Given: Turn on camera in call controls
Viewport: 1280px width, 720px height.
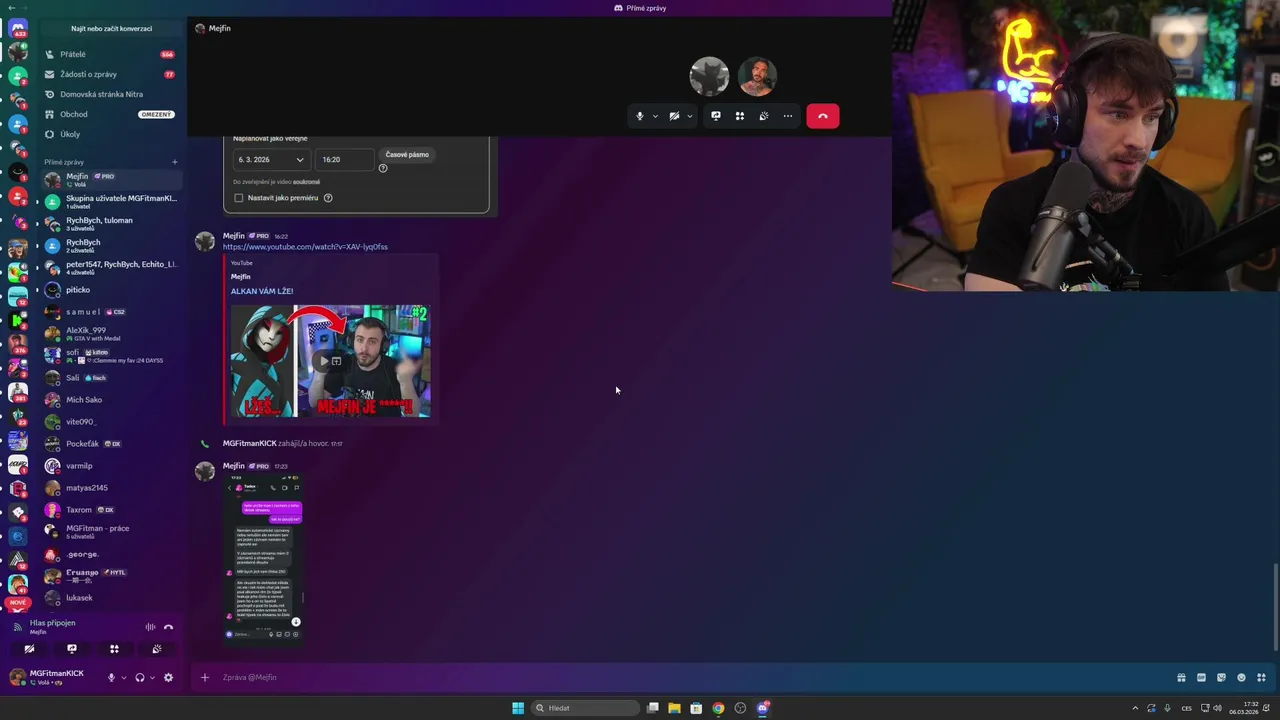Looking at the screenshot, I should pos(674,116).
